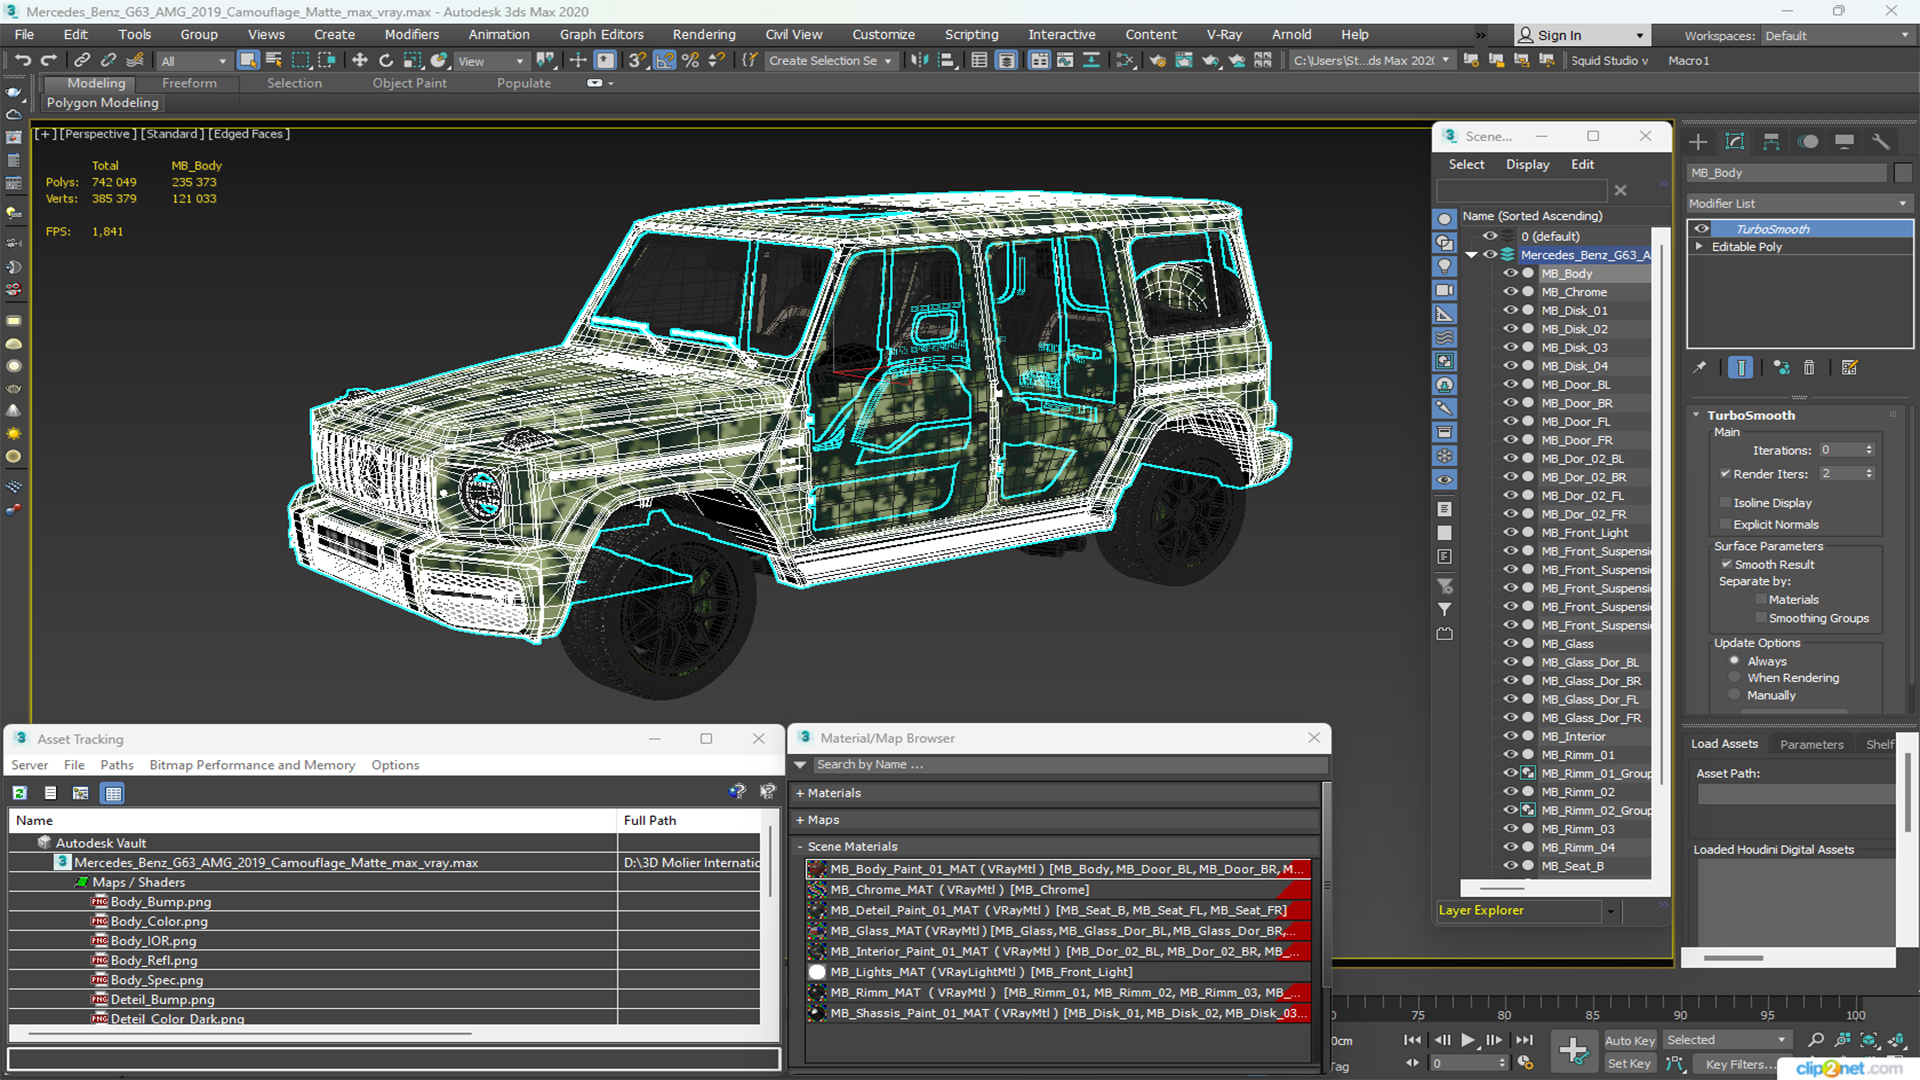This screenshot has height=1080, width=1920.
Task: Open the Workspaces Default dropdown
Action: (1837, 36)
